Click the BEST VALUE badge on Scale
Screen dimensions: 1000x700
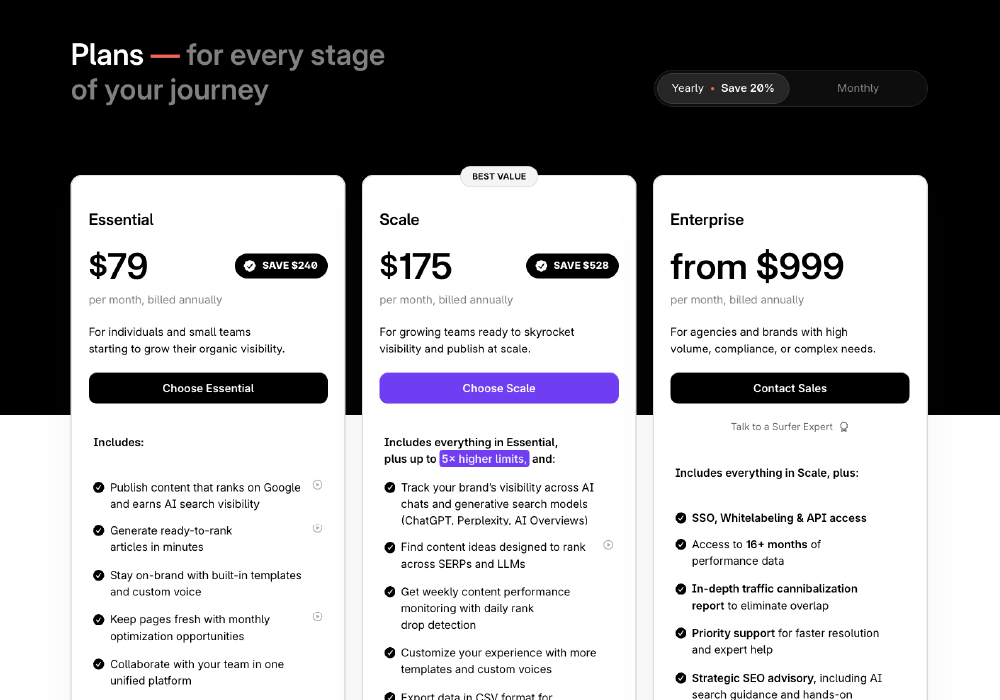(x=499, y=177)
